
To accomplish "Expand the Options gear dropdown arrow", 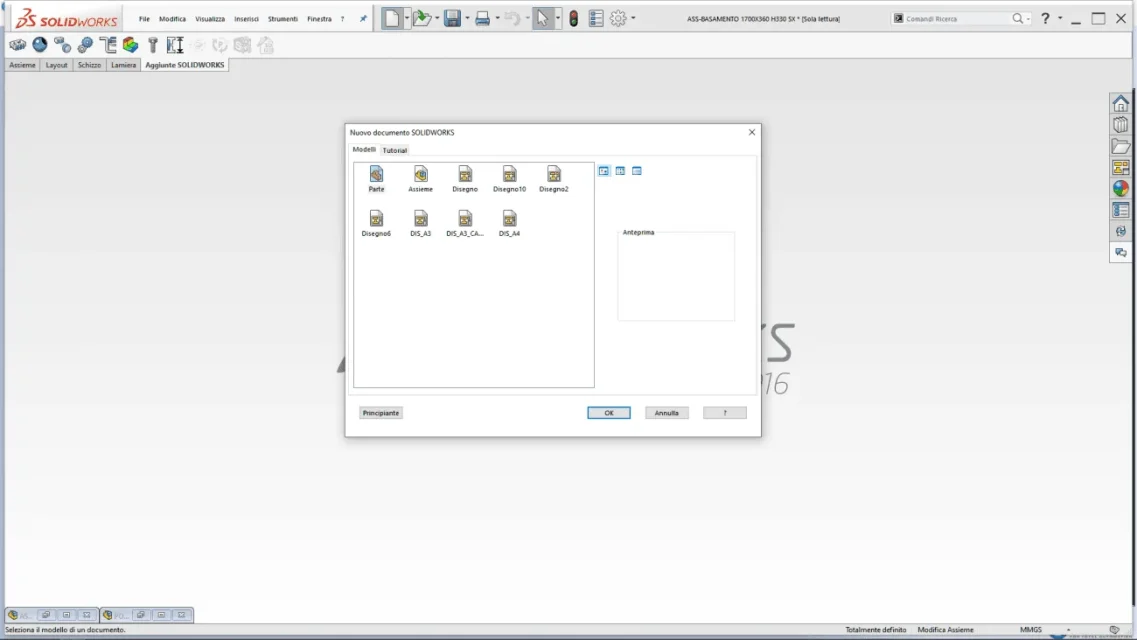I will point(633,19).
